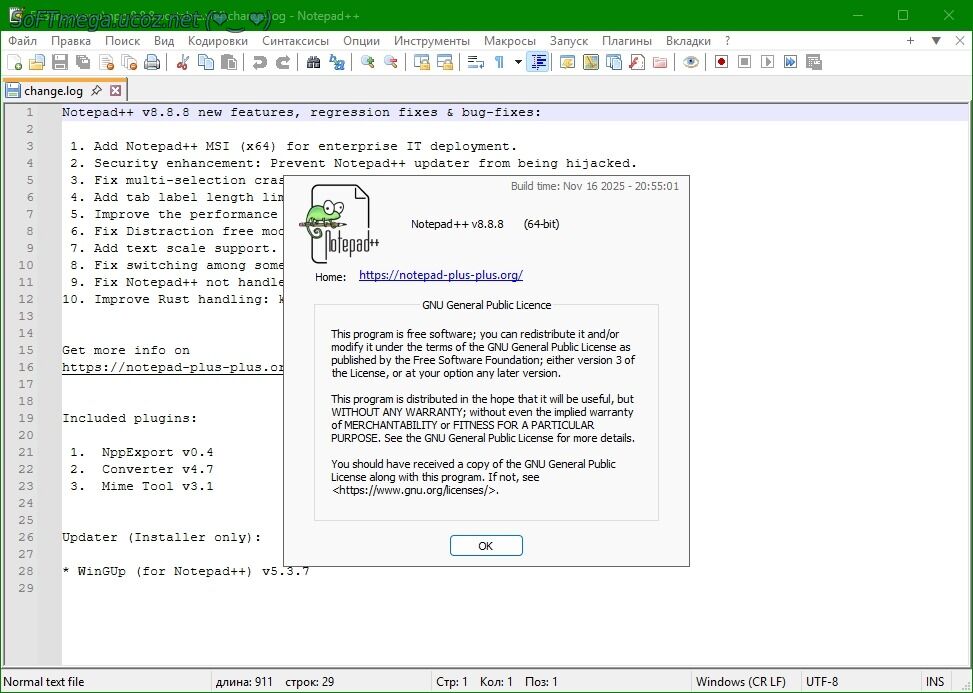Select the change.log tab
The height and width of the screenshot is (693, 973).
(54, 90)
